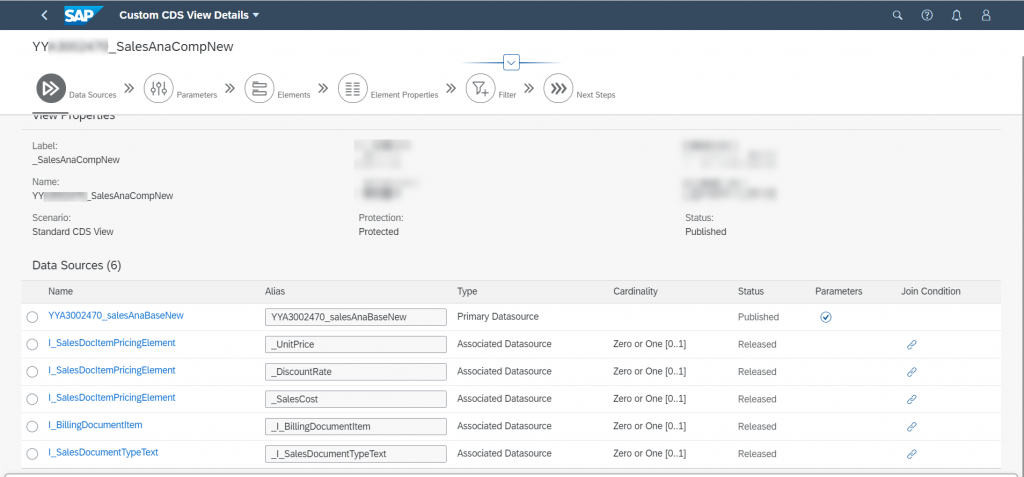Open the YYA3002470_salesAnaBaseNew data source link

click(116, 315)
